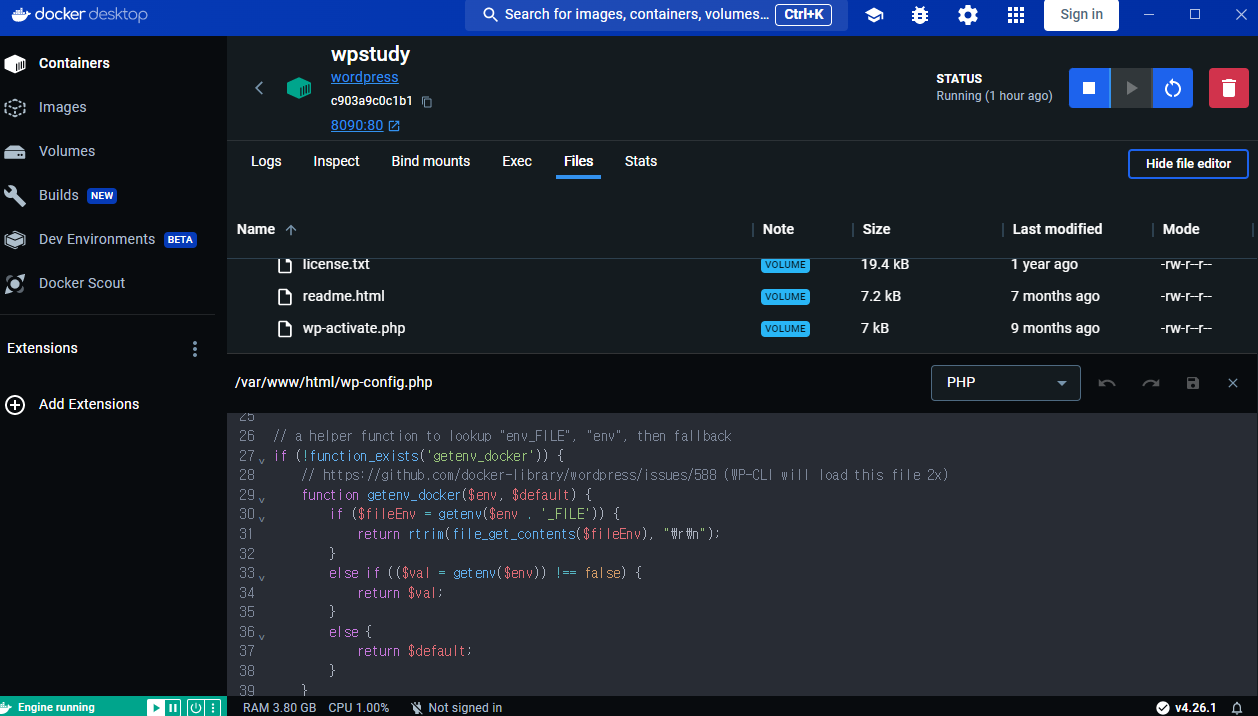This screenshot has width=1258, height=716.
Task: Undo the last edit in file editor
Action: [1107, 383]
